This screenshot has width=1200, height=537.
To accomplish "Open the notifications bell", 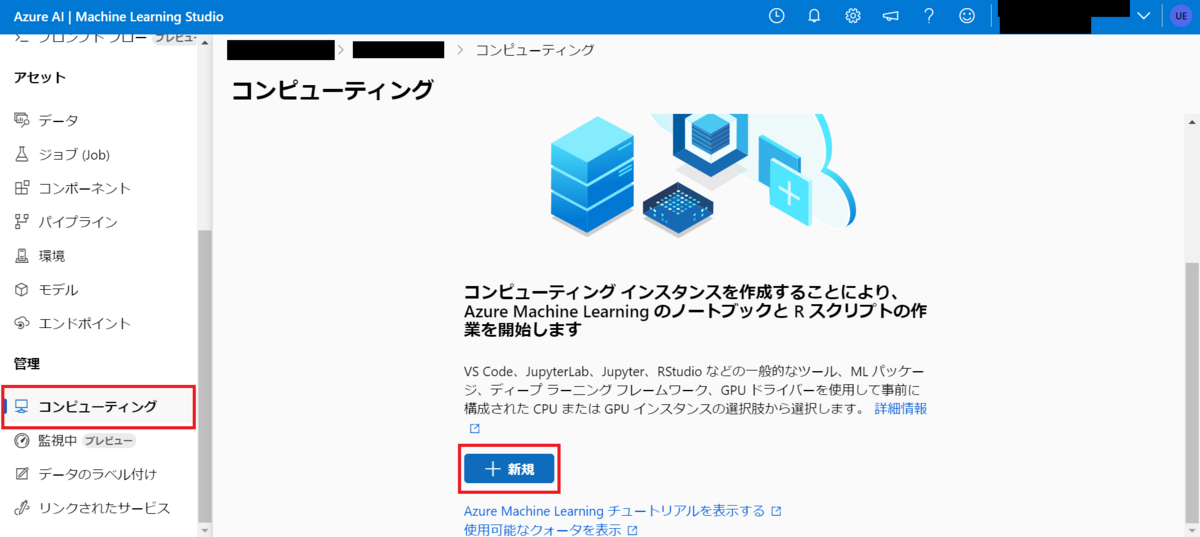I will tap(814, 16).
